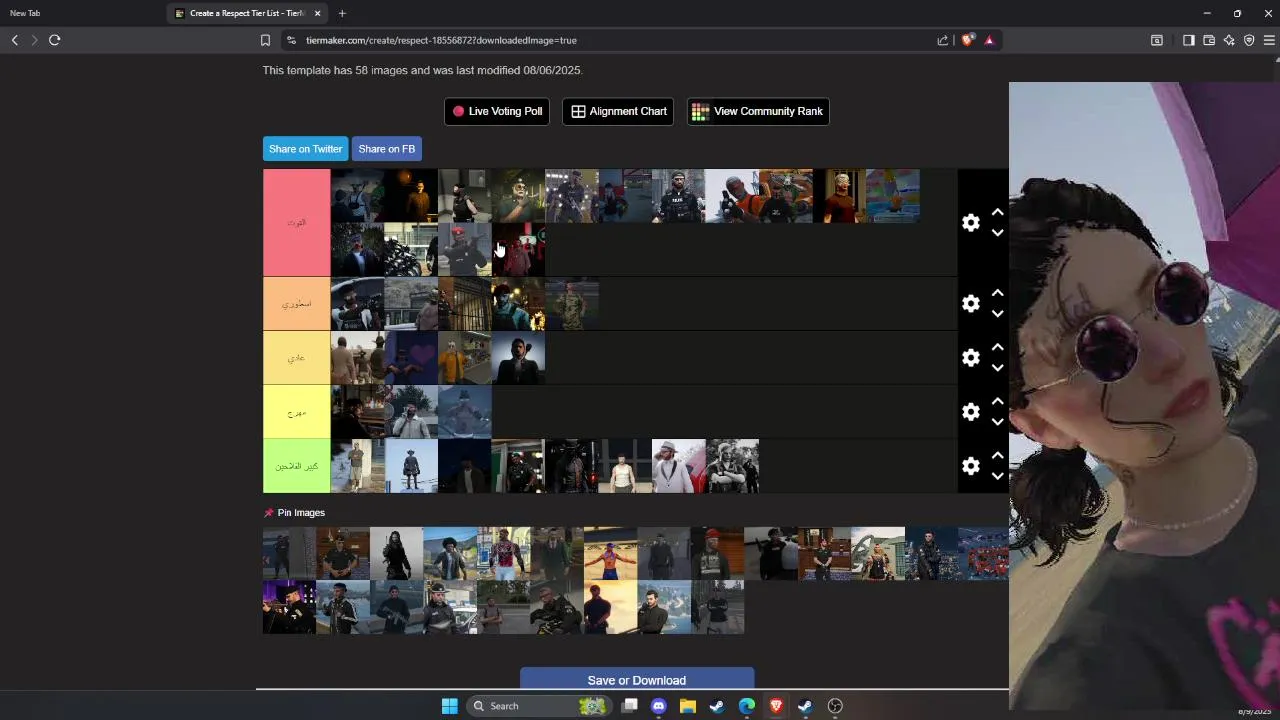Select the purple heart image in third tier

pos(411,357)
